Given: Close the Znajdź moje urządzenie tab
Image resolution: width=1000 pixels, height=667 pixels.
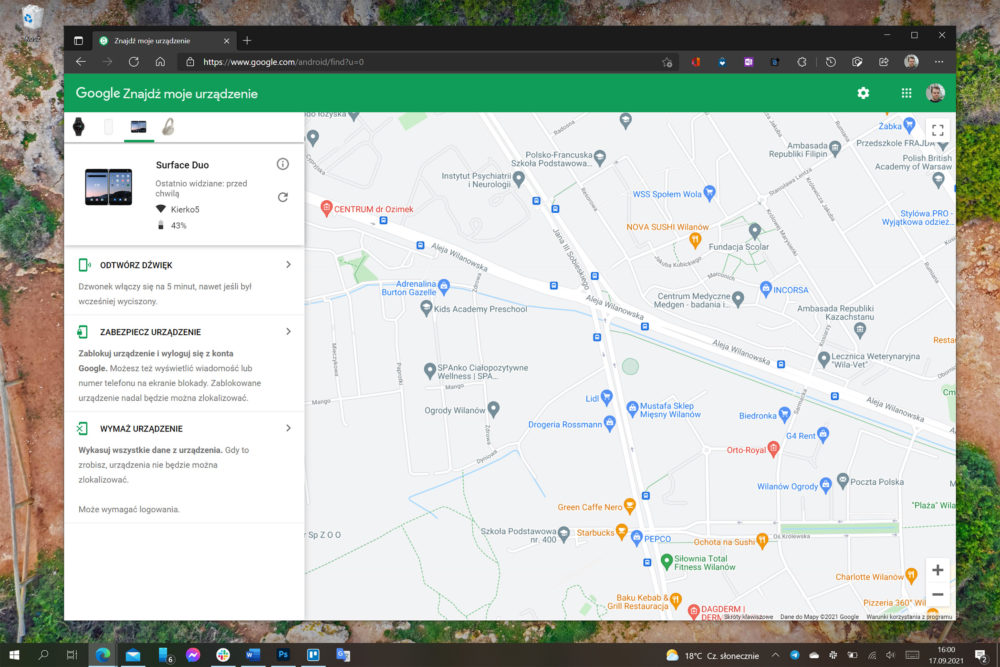Looking at the screenshot, I should click(x=226, y=41).
